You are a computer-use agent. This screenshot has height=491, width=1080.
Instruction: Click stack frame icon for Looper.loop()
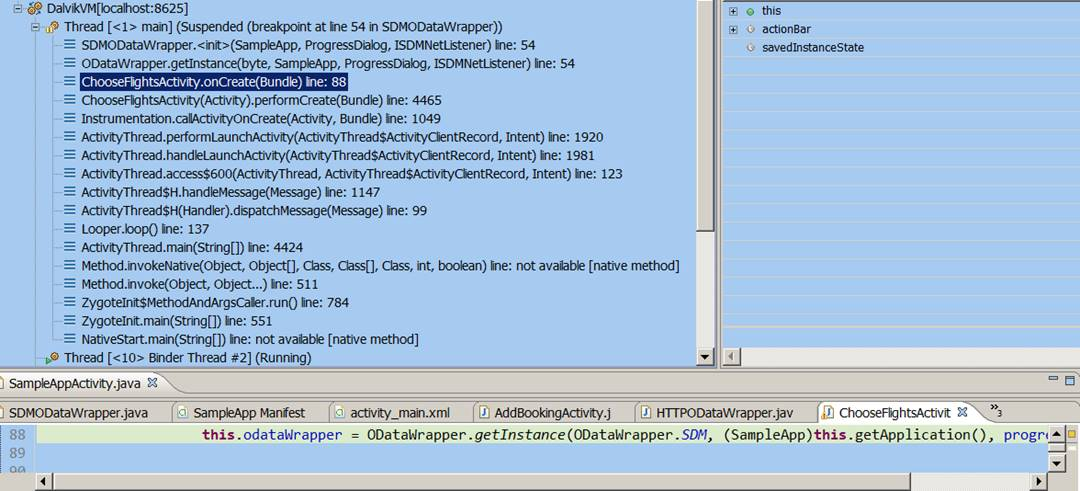[70, 229]
